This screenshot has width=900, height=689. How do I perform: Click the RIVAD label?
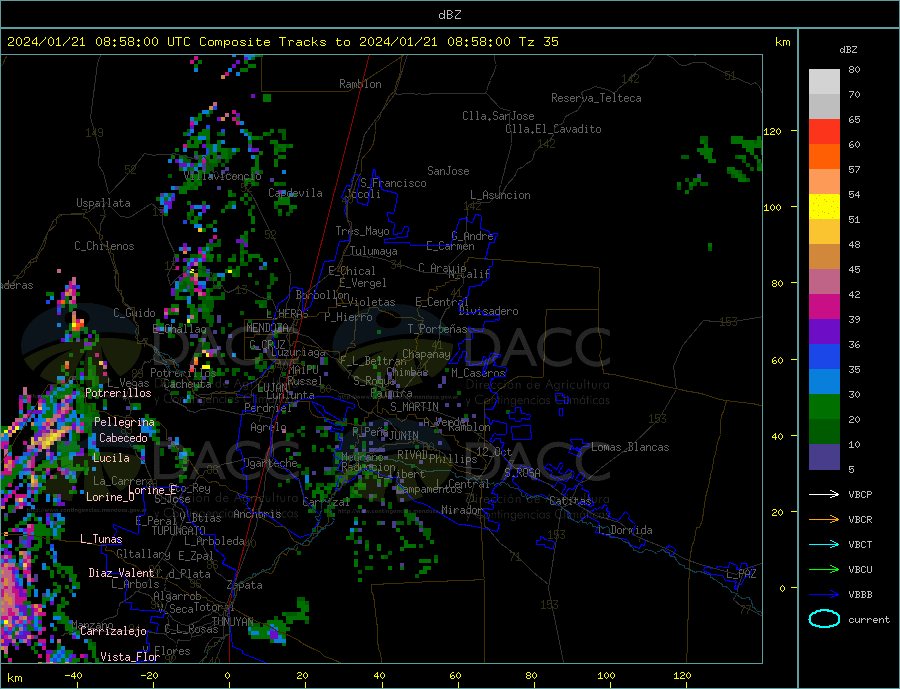click(412, 455)
